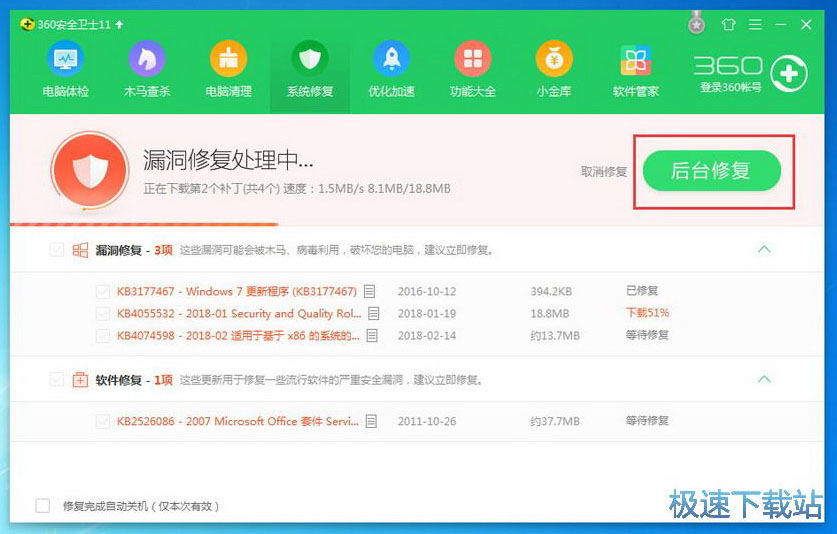837x534 pixels.
Task: Click the 360安全卫士 logo icon in title
Action: click(x=27, y=24)
